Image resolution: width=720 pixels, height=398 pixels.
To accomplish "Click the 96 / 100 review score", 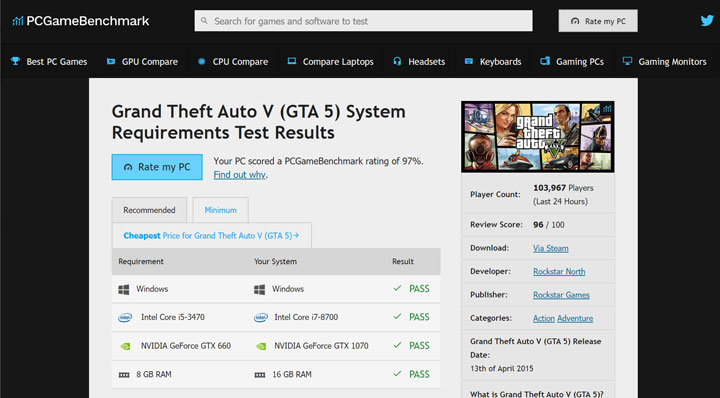I will click(x=549, y=225).
